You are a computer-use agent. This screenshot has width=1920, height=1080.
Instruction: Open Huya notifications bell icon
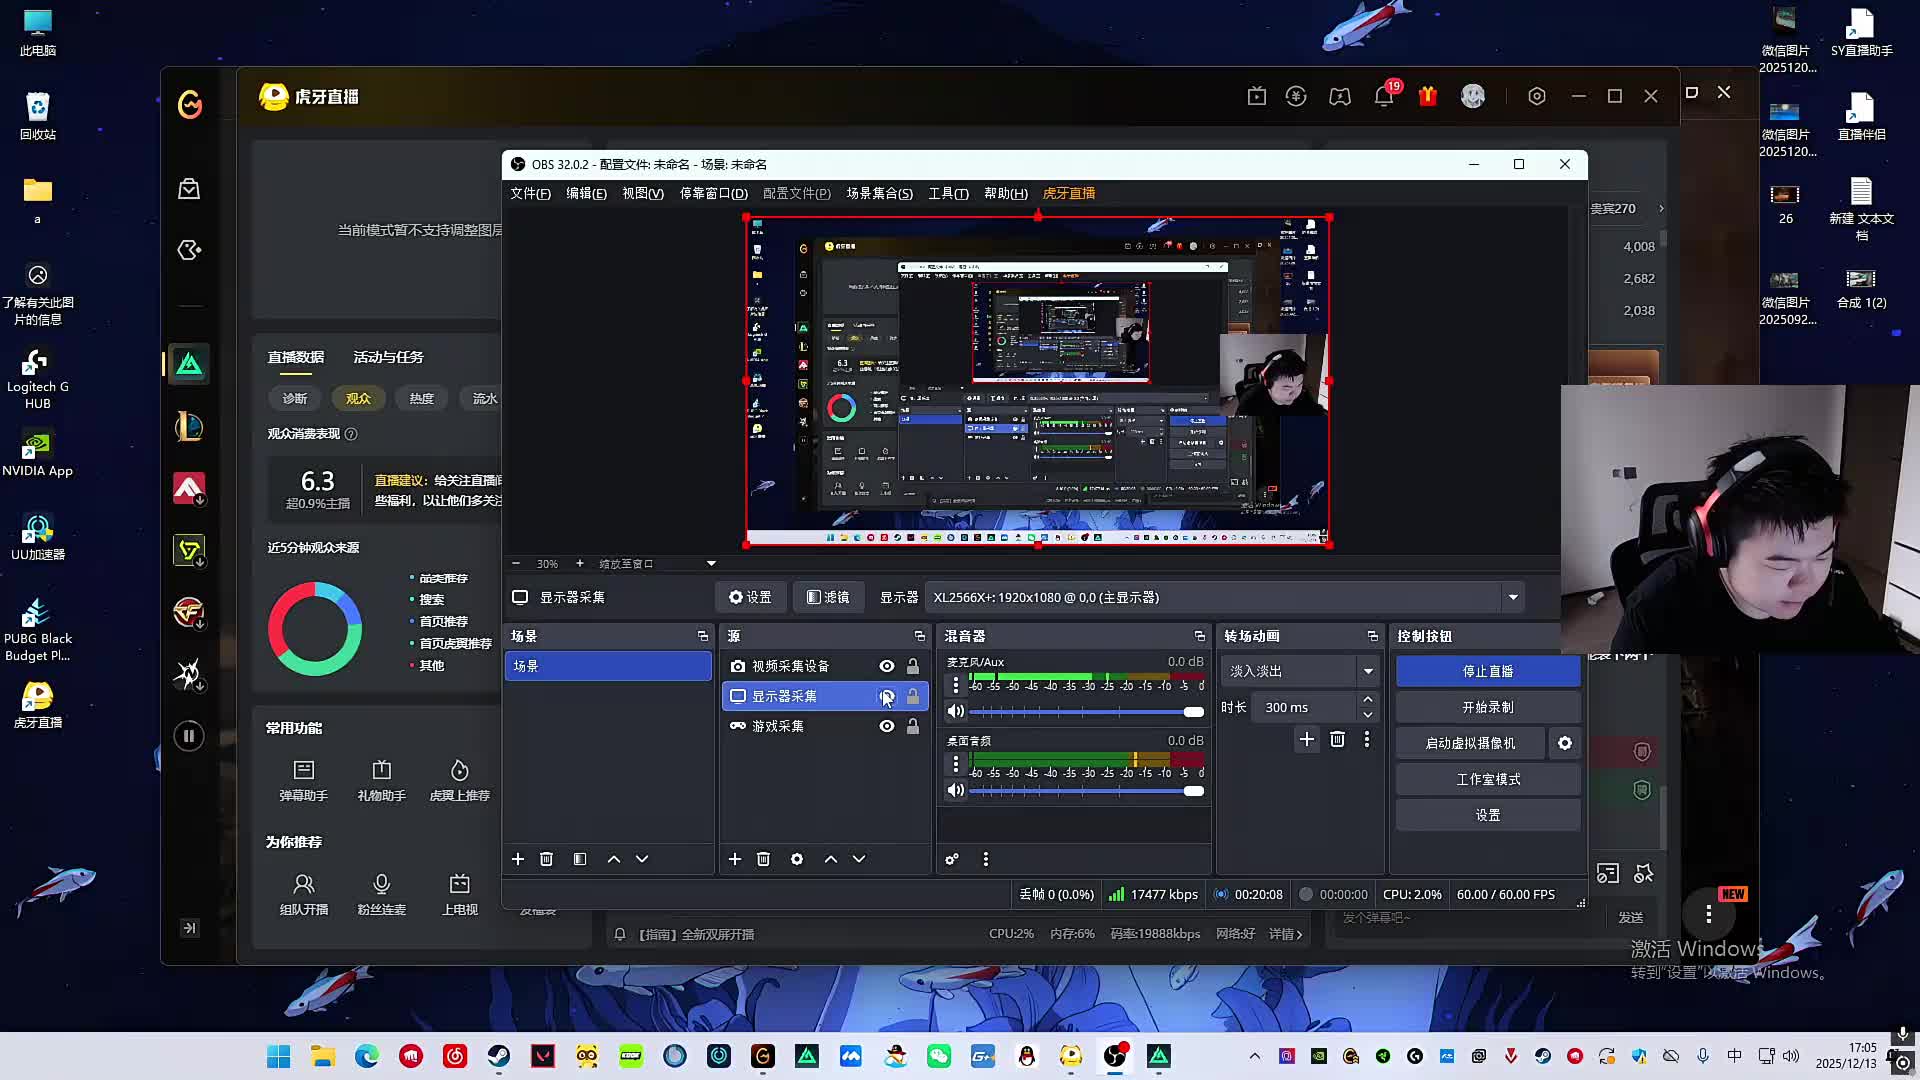pyautogui.click(x=1383, y=97)
